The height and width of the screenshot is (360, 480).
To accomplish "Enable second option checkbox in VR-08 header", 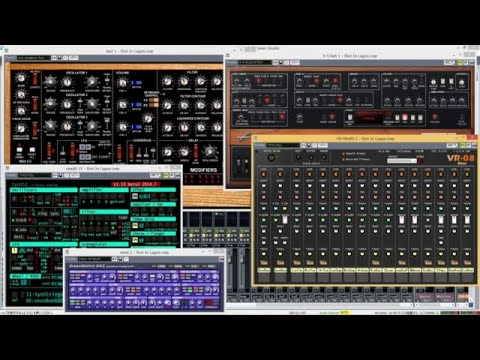I will point(344,159).
